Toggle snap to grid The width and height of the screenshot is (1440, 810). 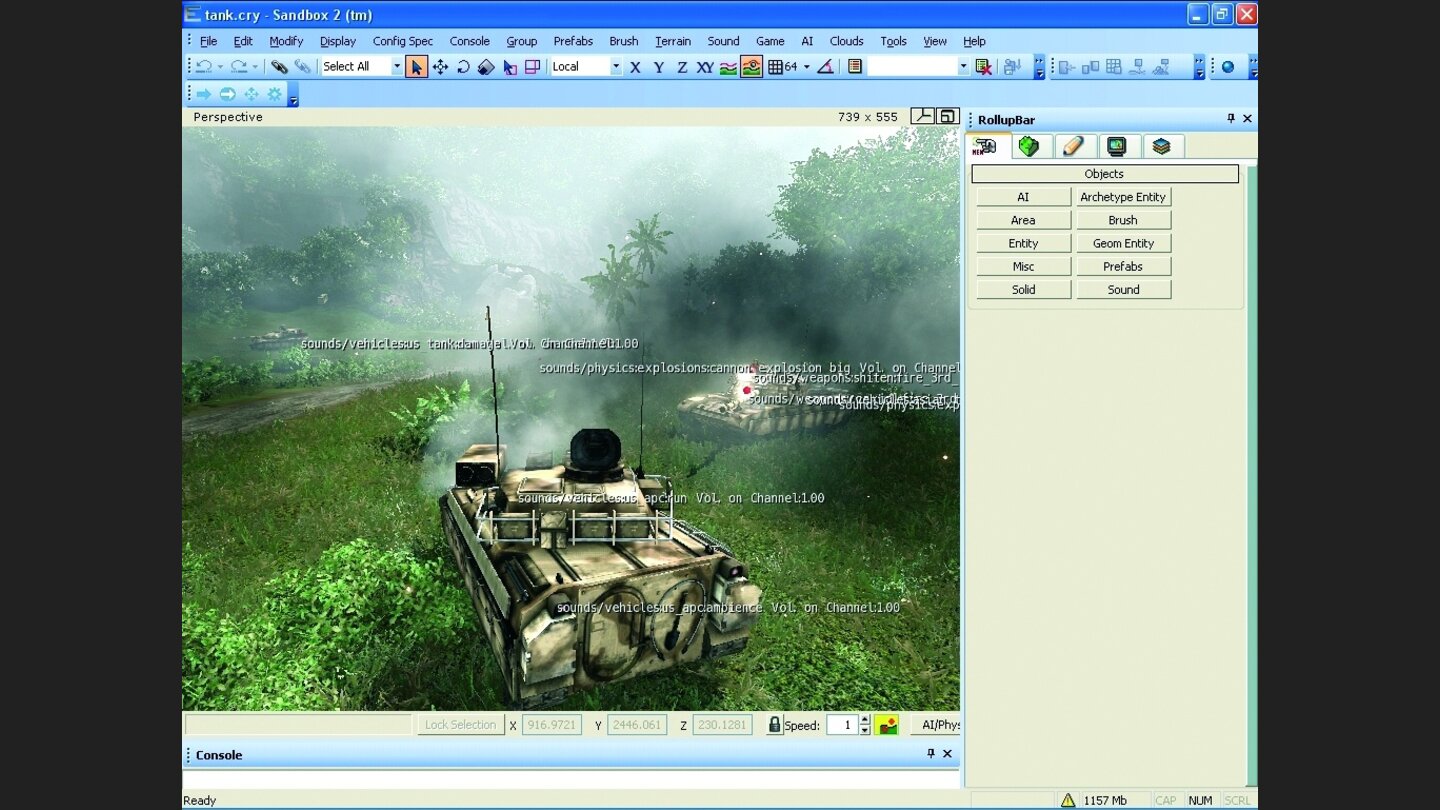point(775,67)
